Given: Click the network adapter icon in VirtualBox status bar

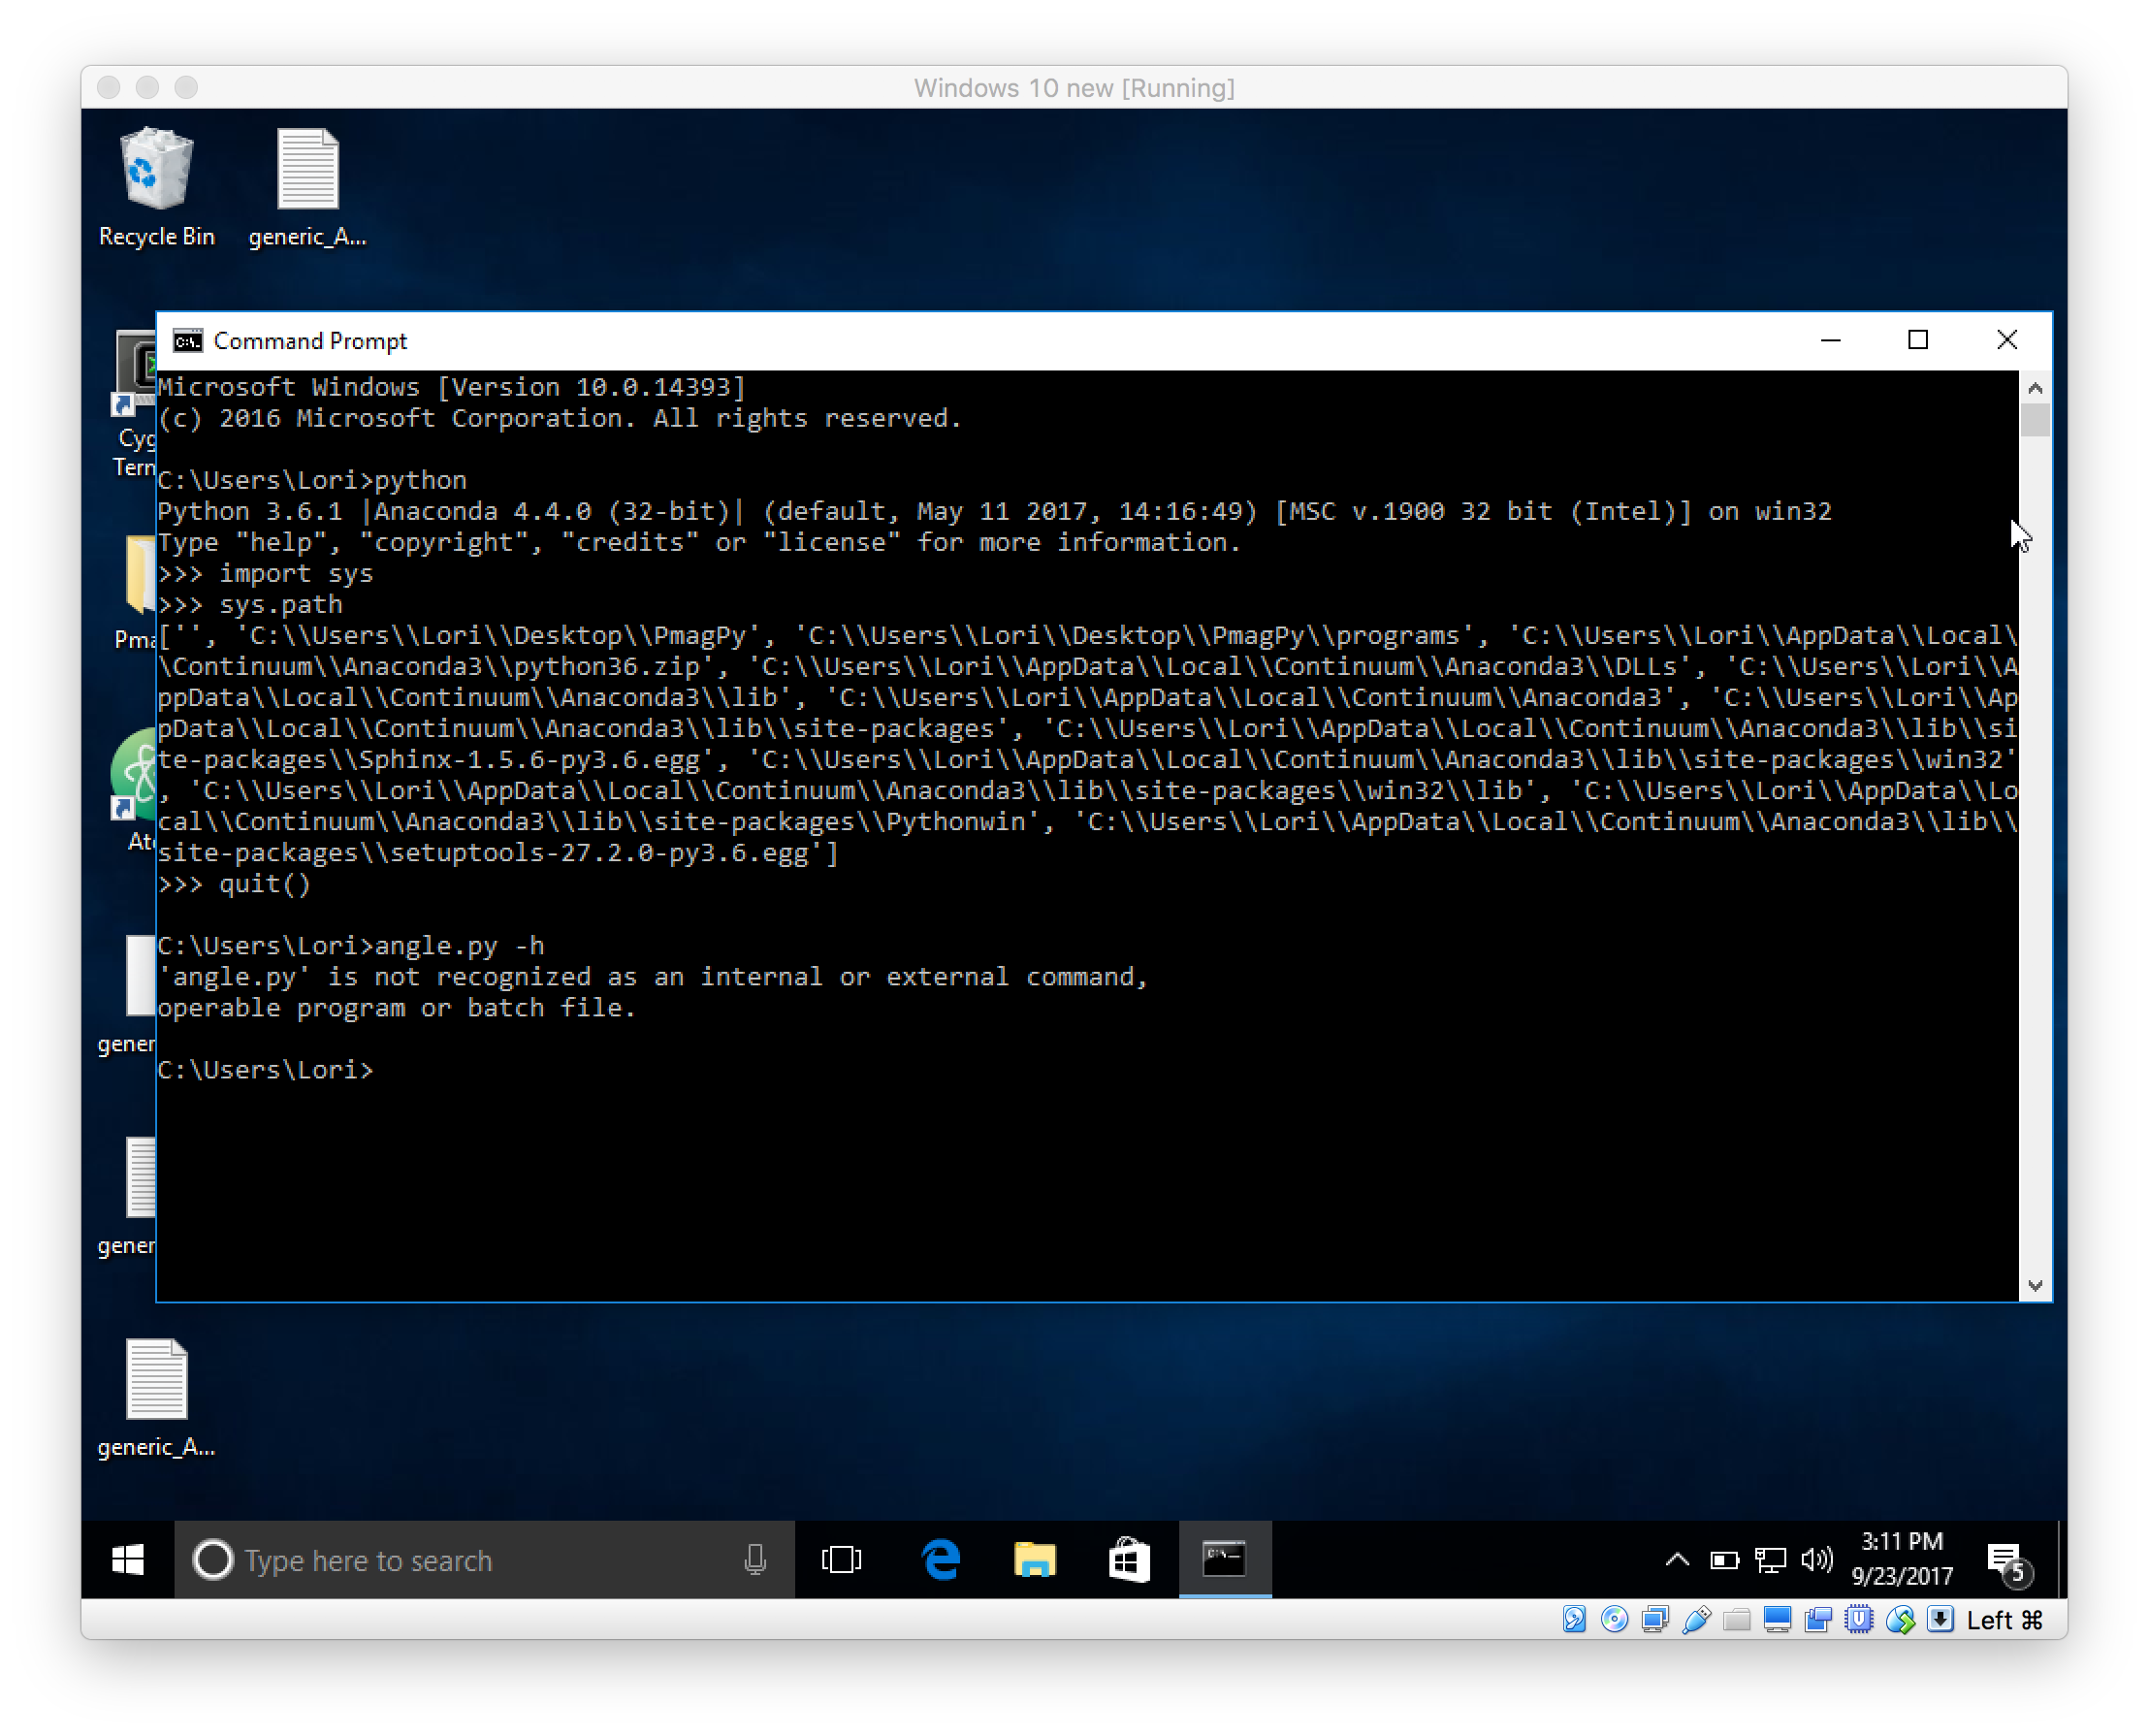Looking at the screenshot, I should pos(1655,1618).
